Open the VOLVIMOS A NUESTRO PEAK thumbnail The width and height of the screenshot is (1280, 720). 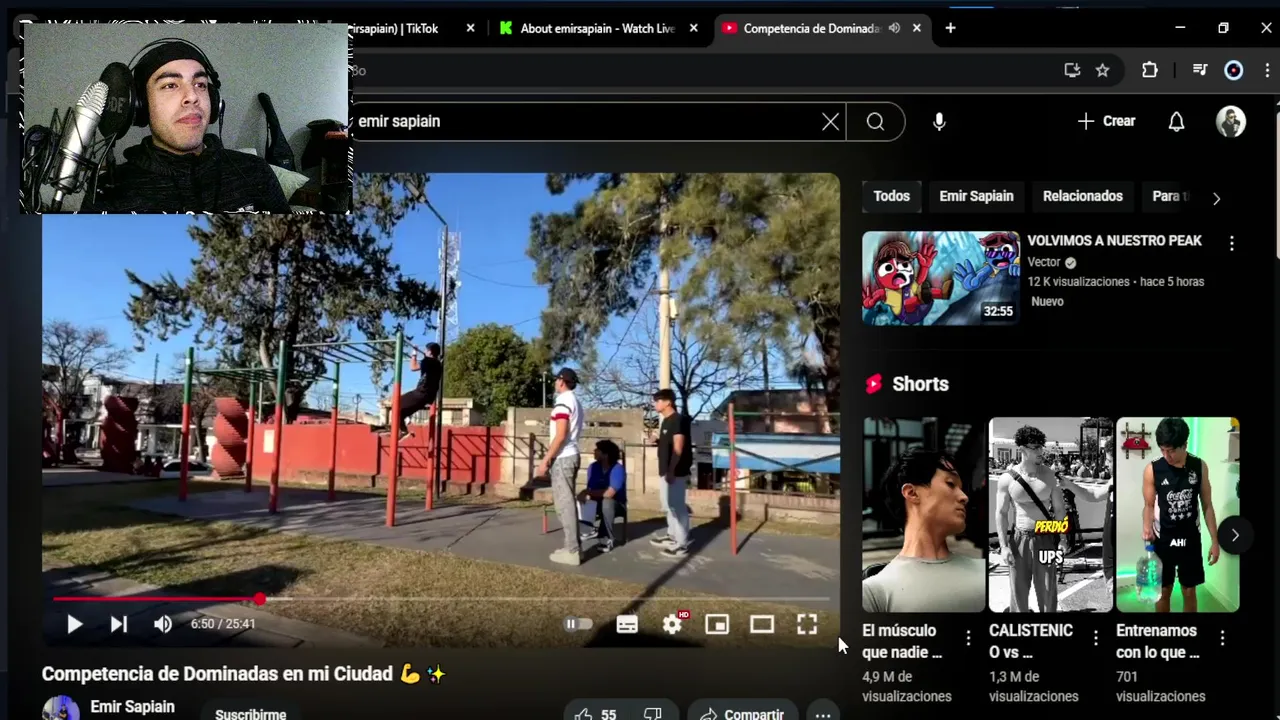click(941, 278)
